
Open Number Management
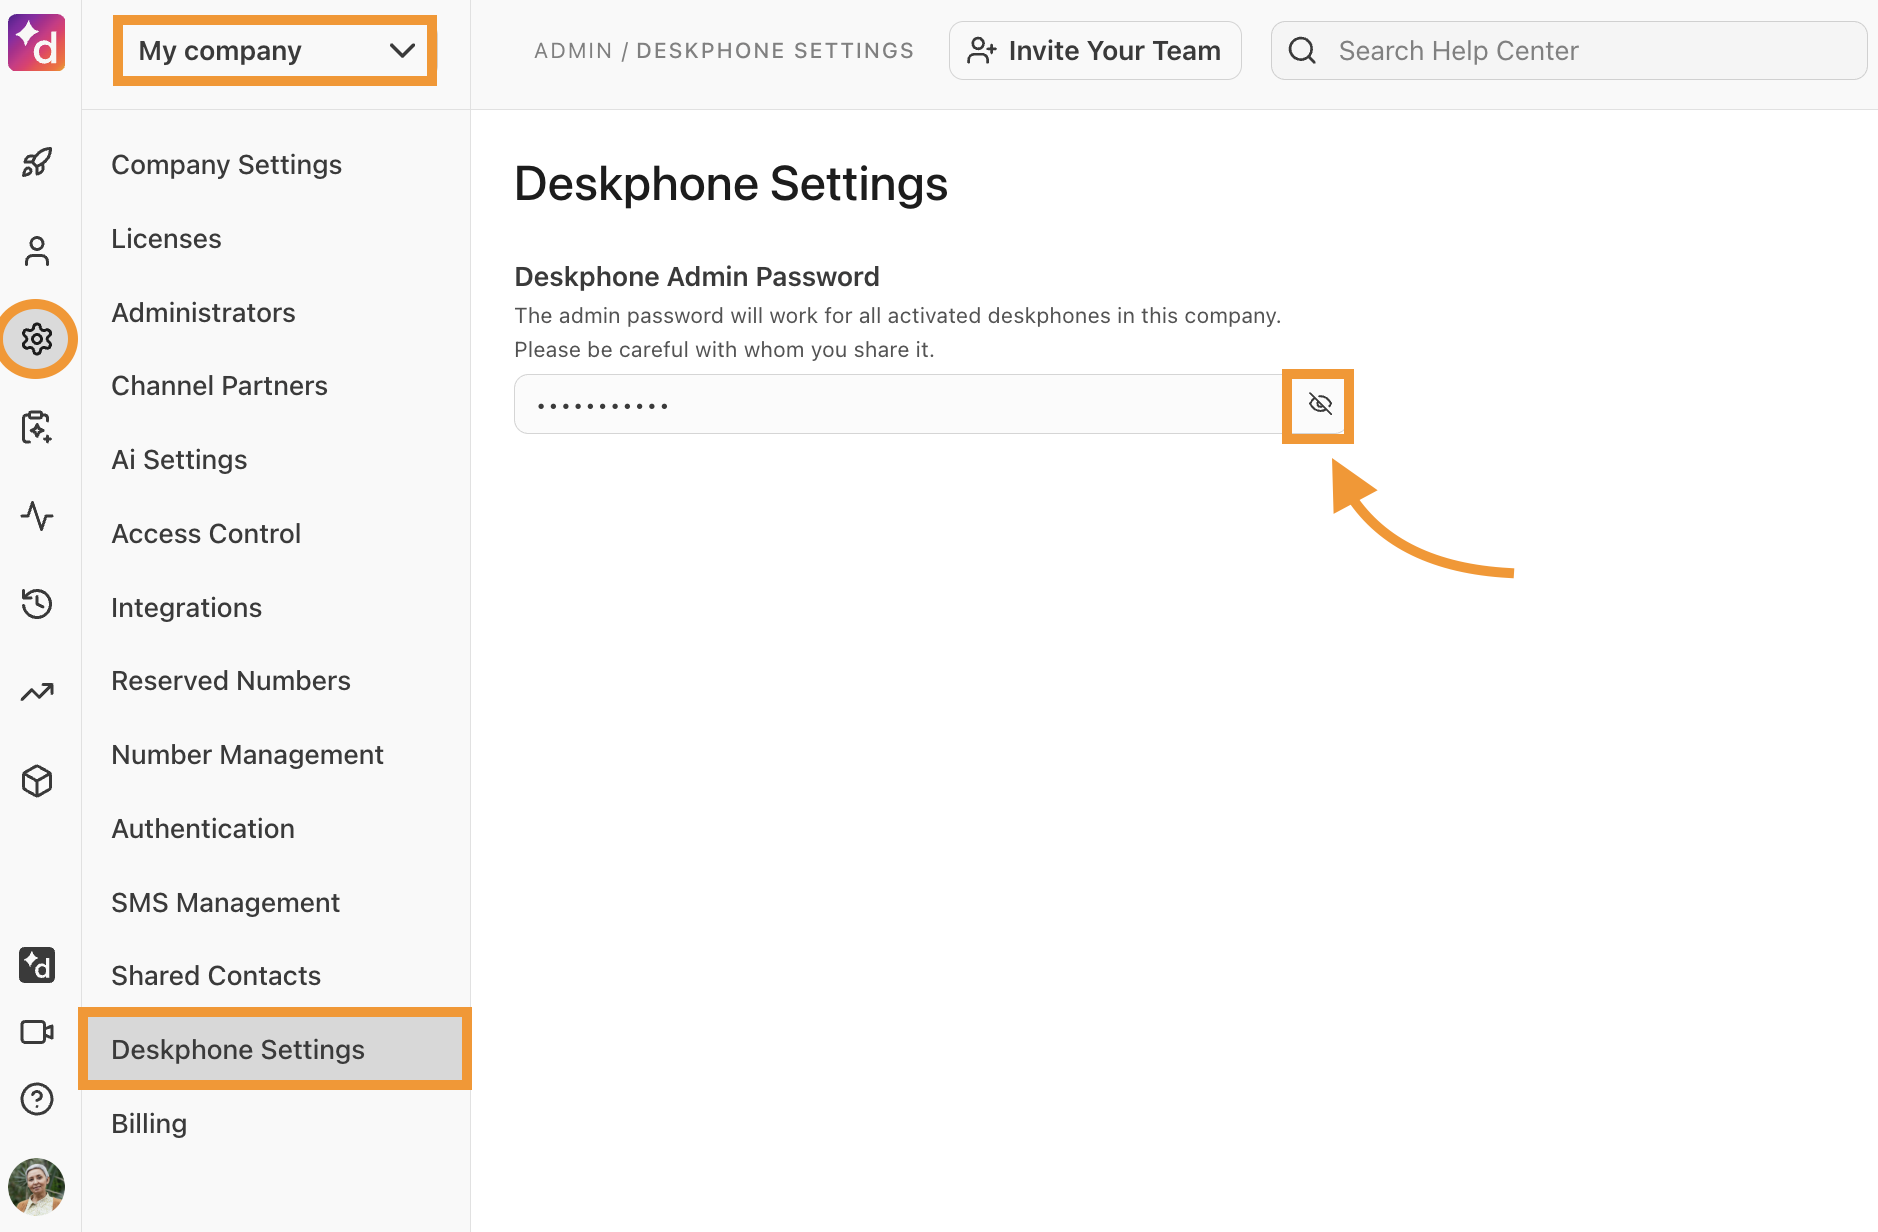tap(248, 755)
